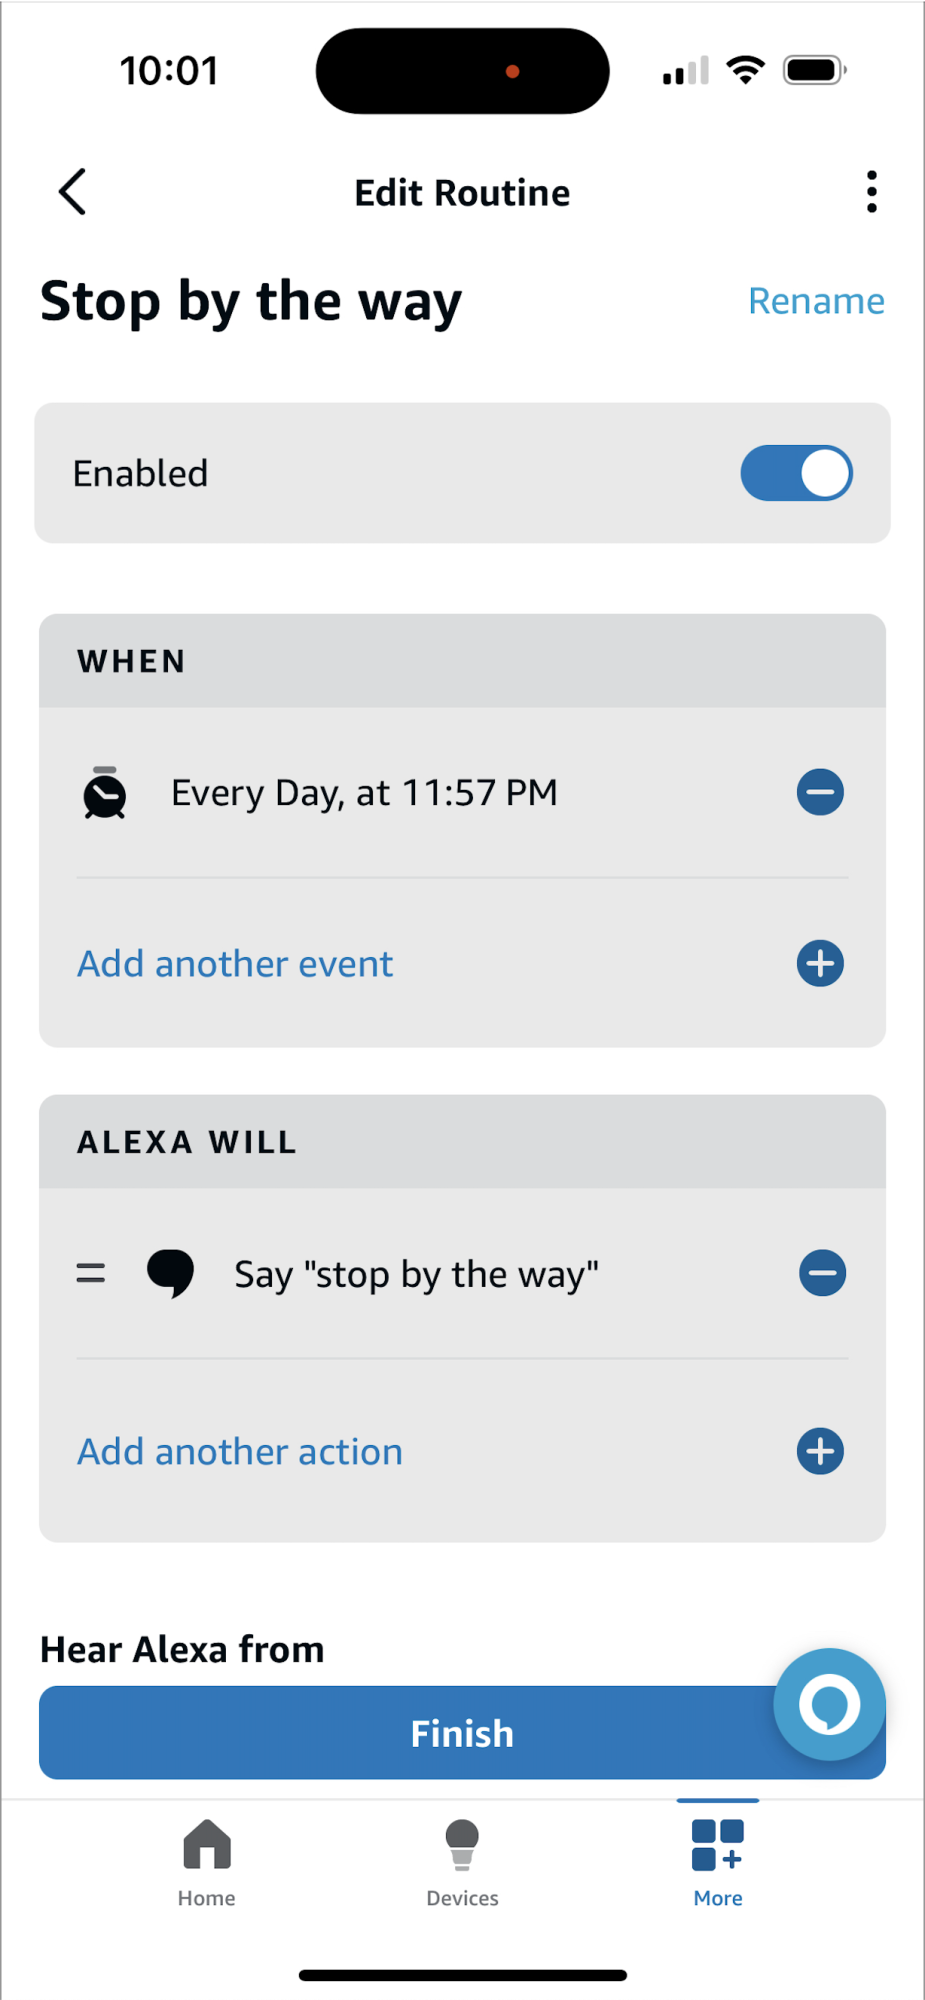Tap the speech bubble icon
Image resolution: width=925 pixels, height=2000 pixels.
click(171, 1274)
